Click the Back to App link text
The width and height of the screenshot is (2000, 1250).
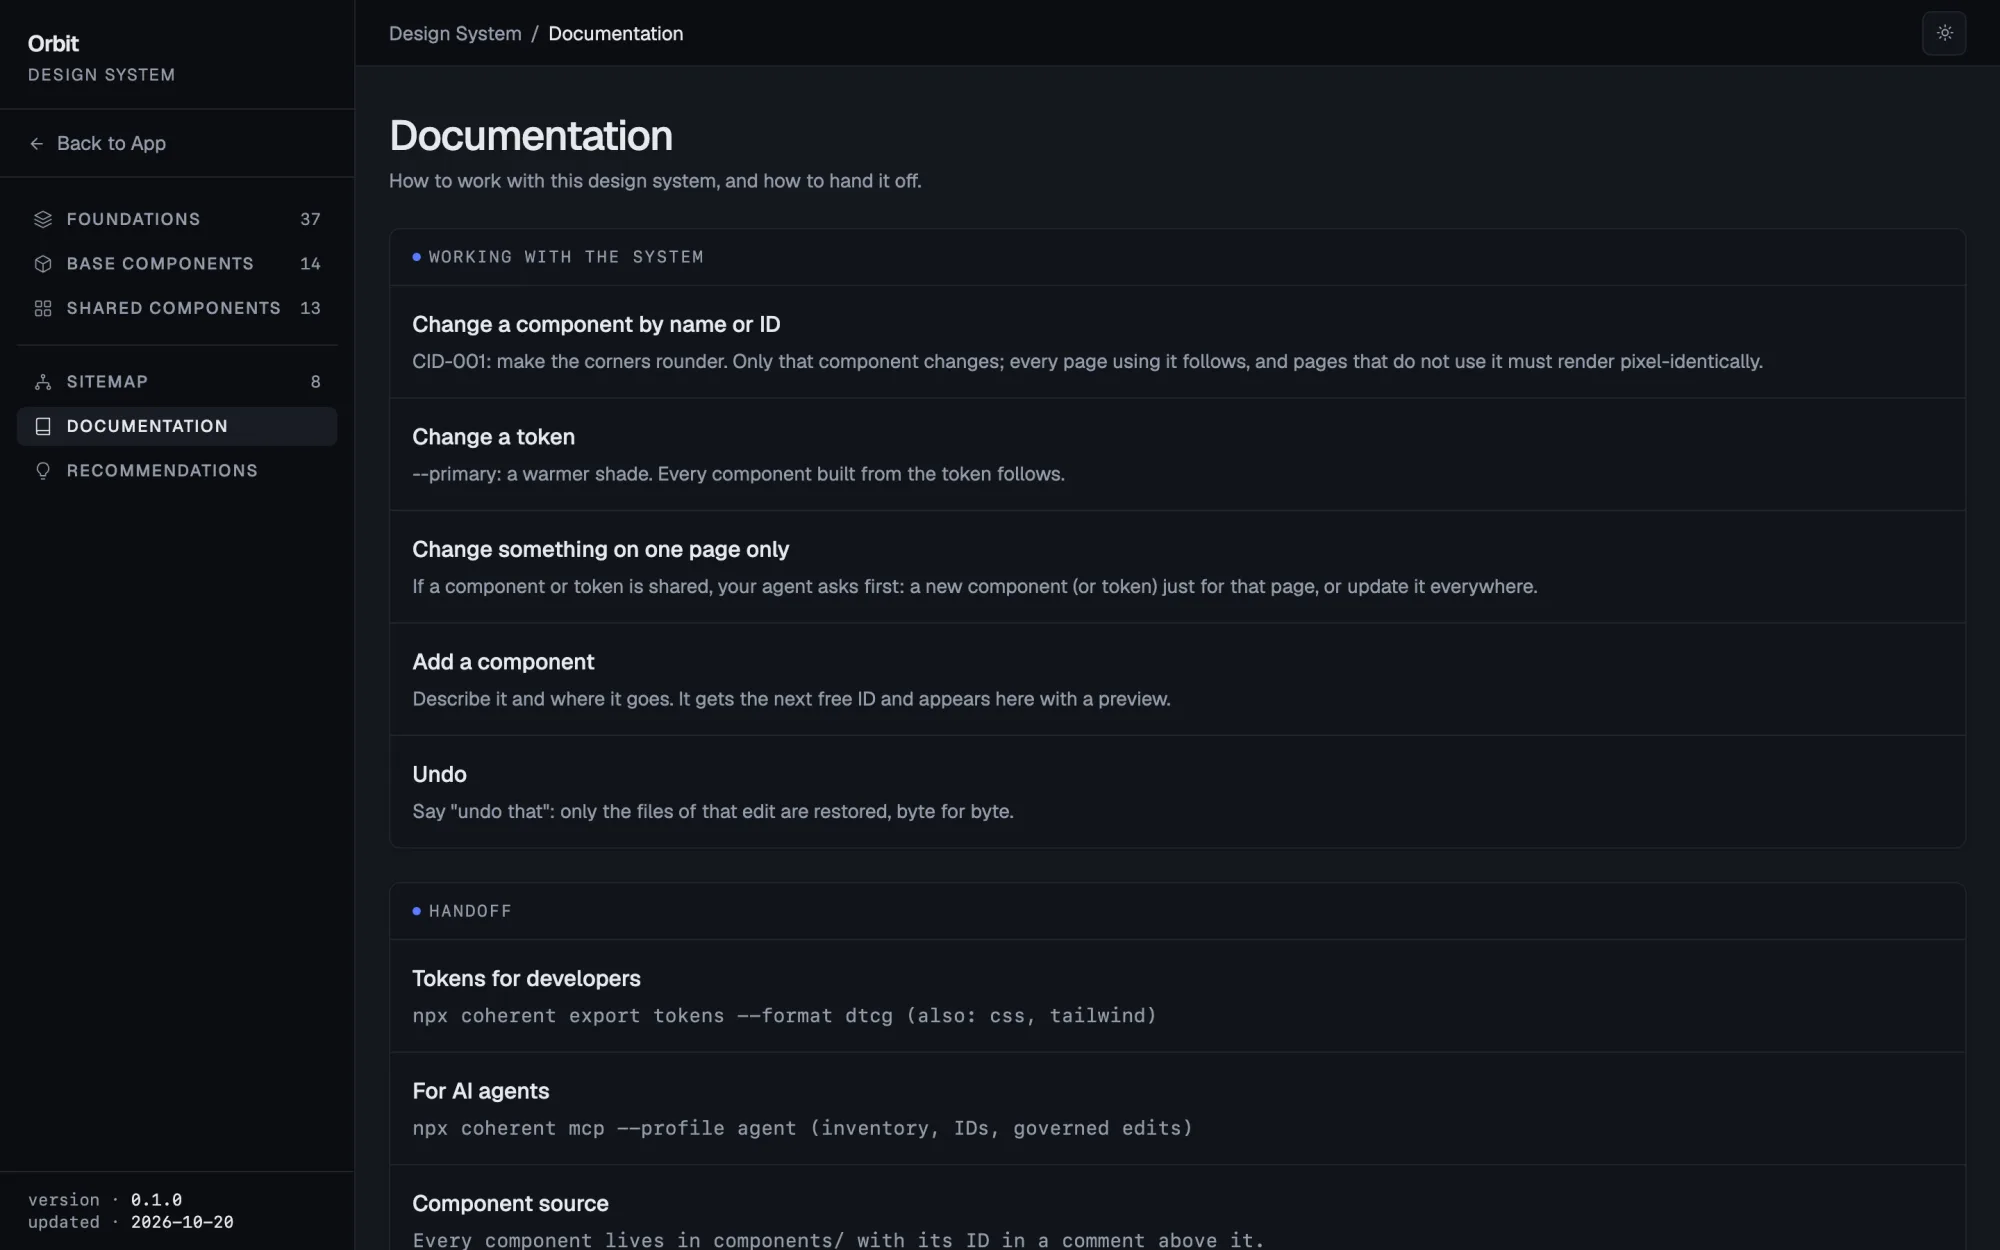click(111, 143)
